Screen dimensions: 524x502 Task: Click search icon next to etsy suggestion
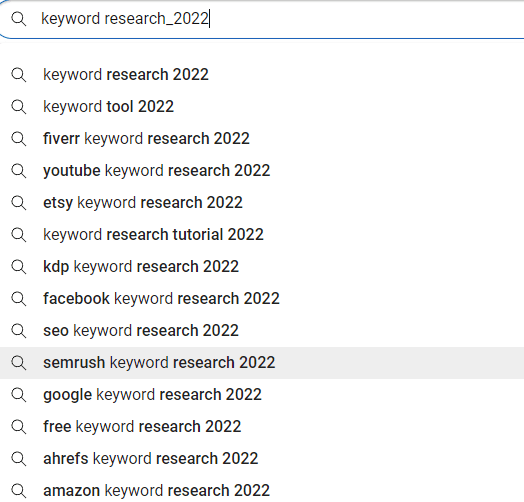coord(18,203)
